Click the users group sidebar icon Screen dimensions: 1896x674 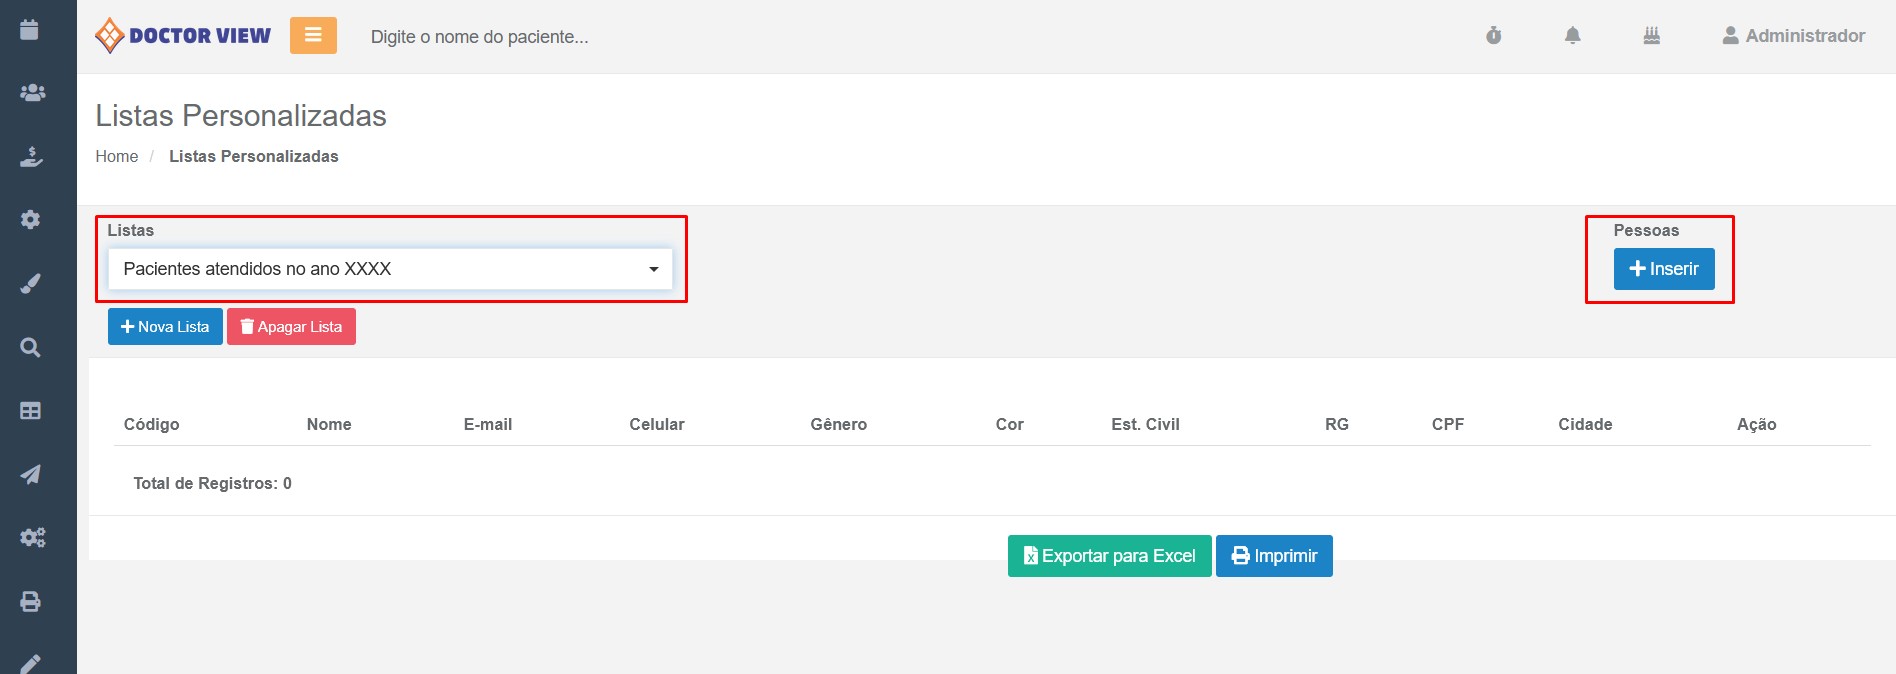point(32,93)
